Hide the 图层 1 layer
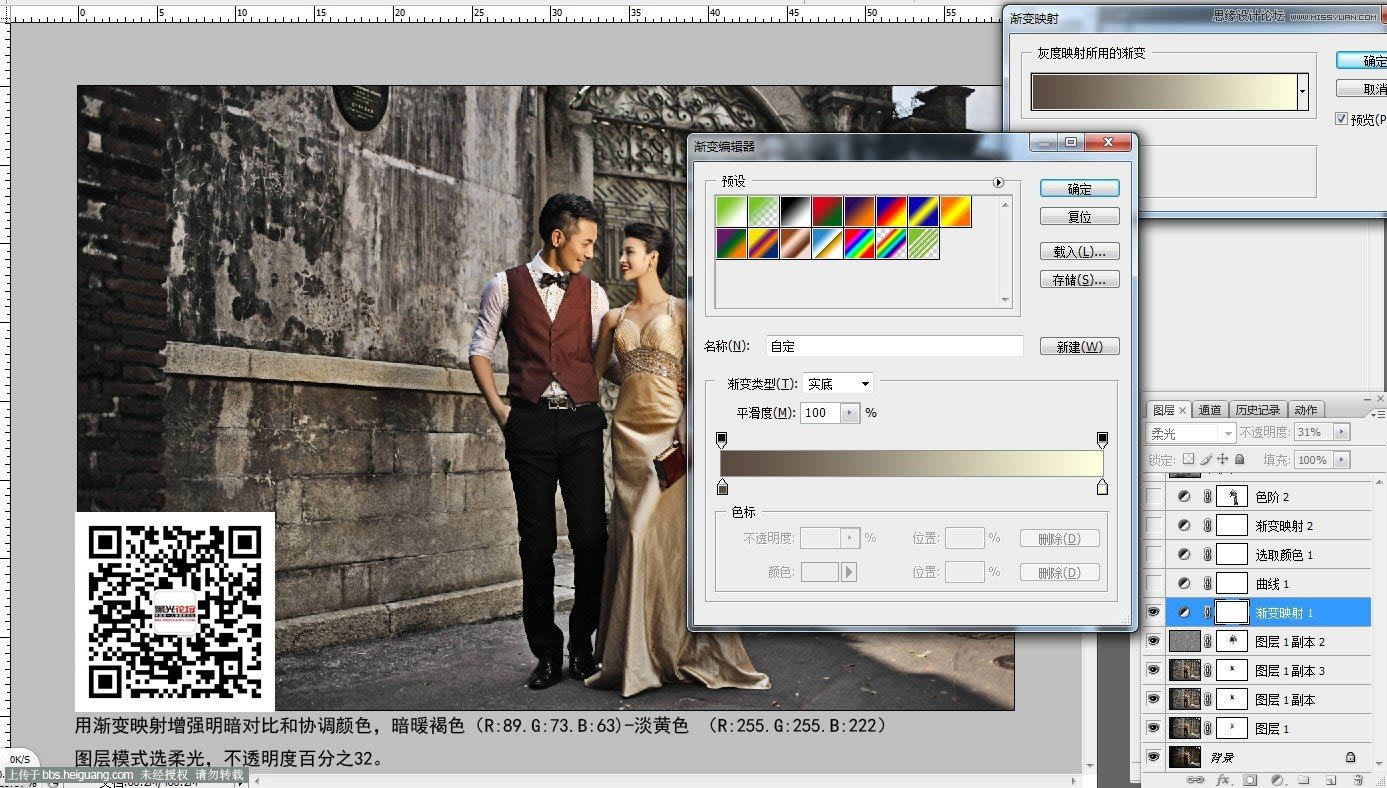Screen dimensions: 1387x788 pyautogui.click(x=1154, y=728)
